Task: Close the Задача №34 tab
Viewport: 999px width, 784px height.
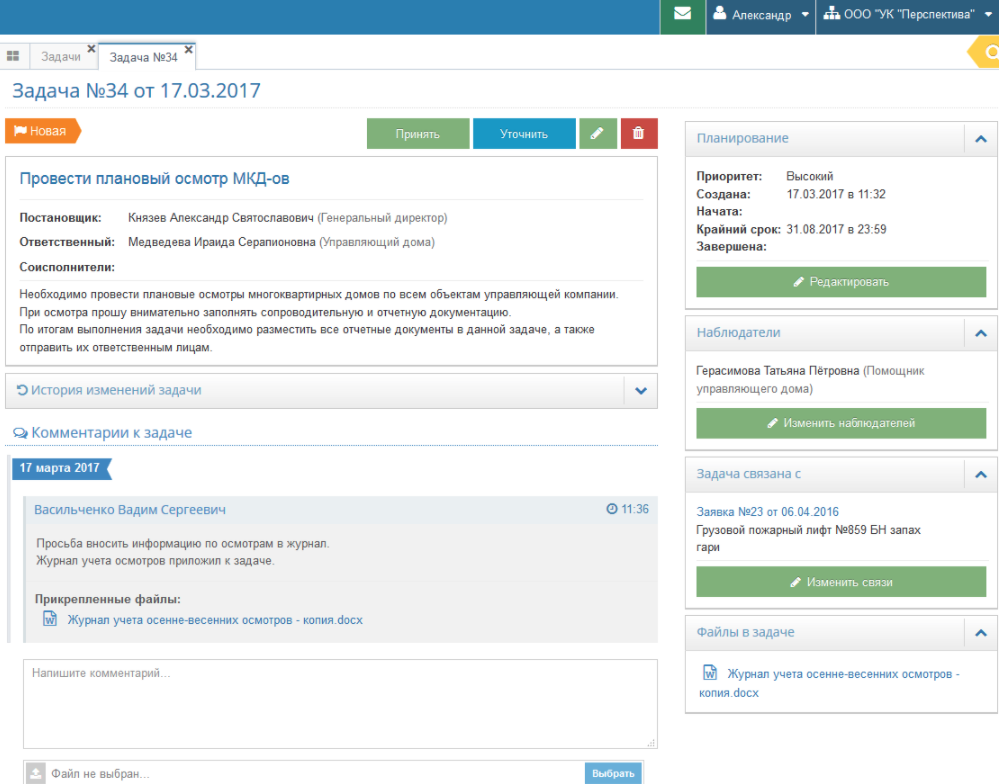Action: [189, 49]
